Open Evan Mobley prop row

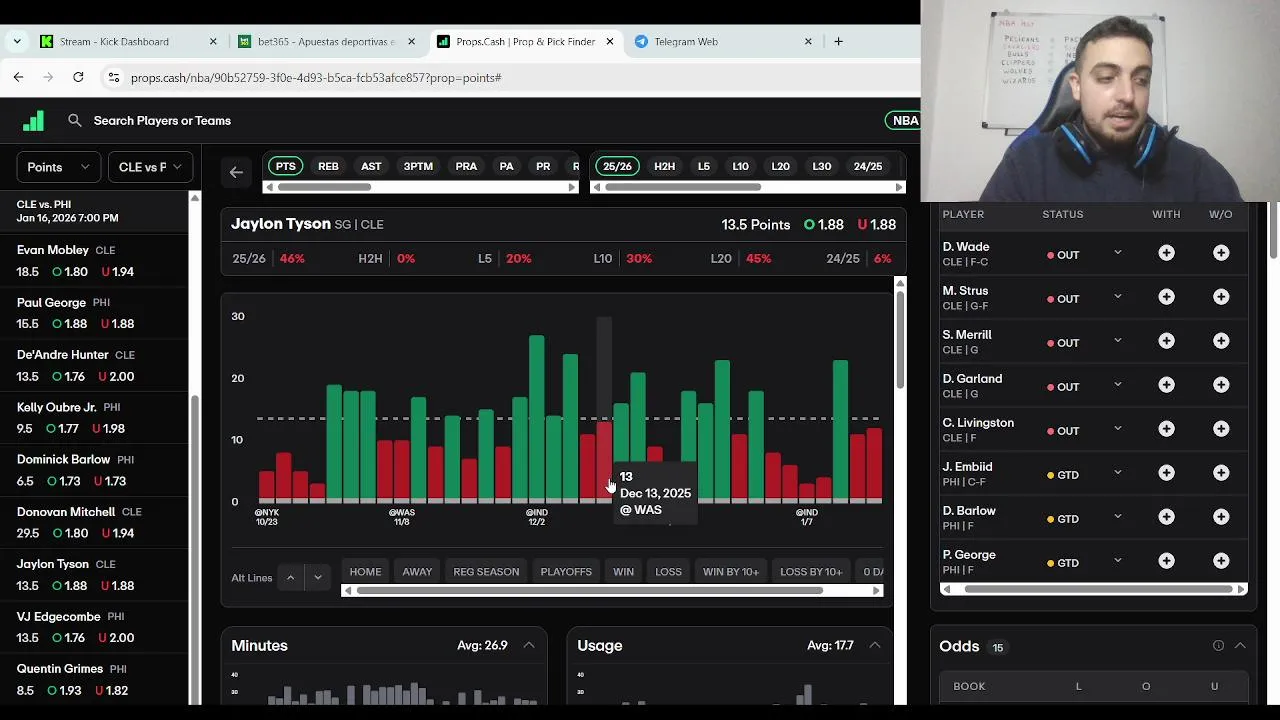94,261
